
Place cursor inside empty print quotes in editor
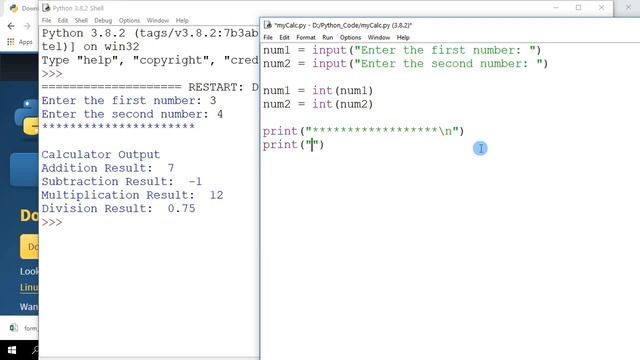(312, 144)
